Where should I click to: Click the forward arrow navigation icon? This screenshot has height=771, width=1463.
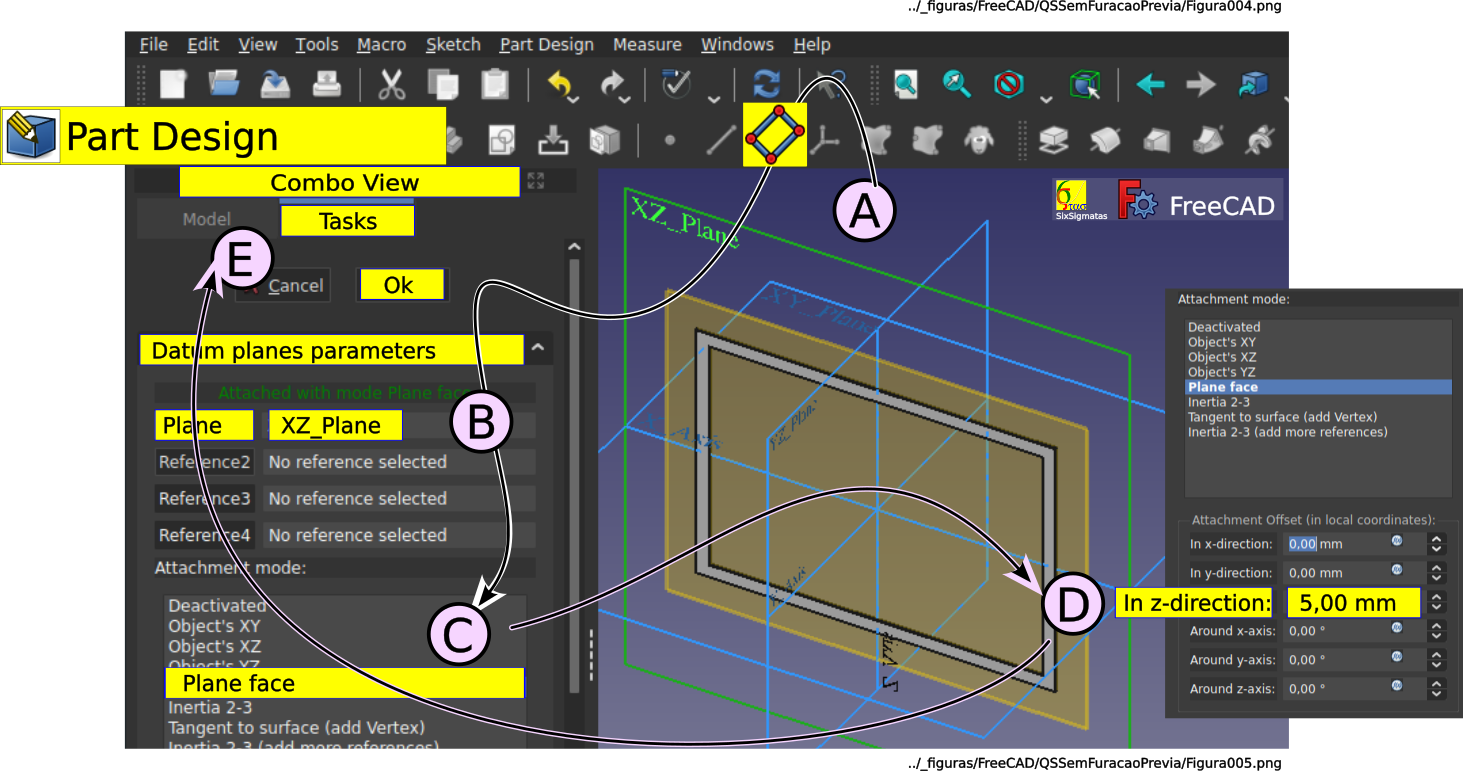point(1200,84)
